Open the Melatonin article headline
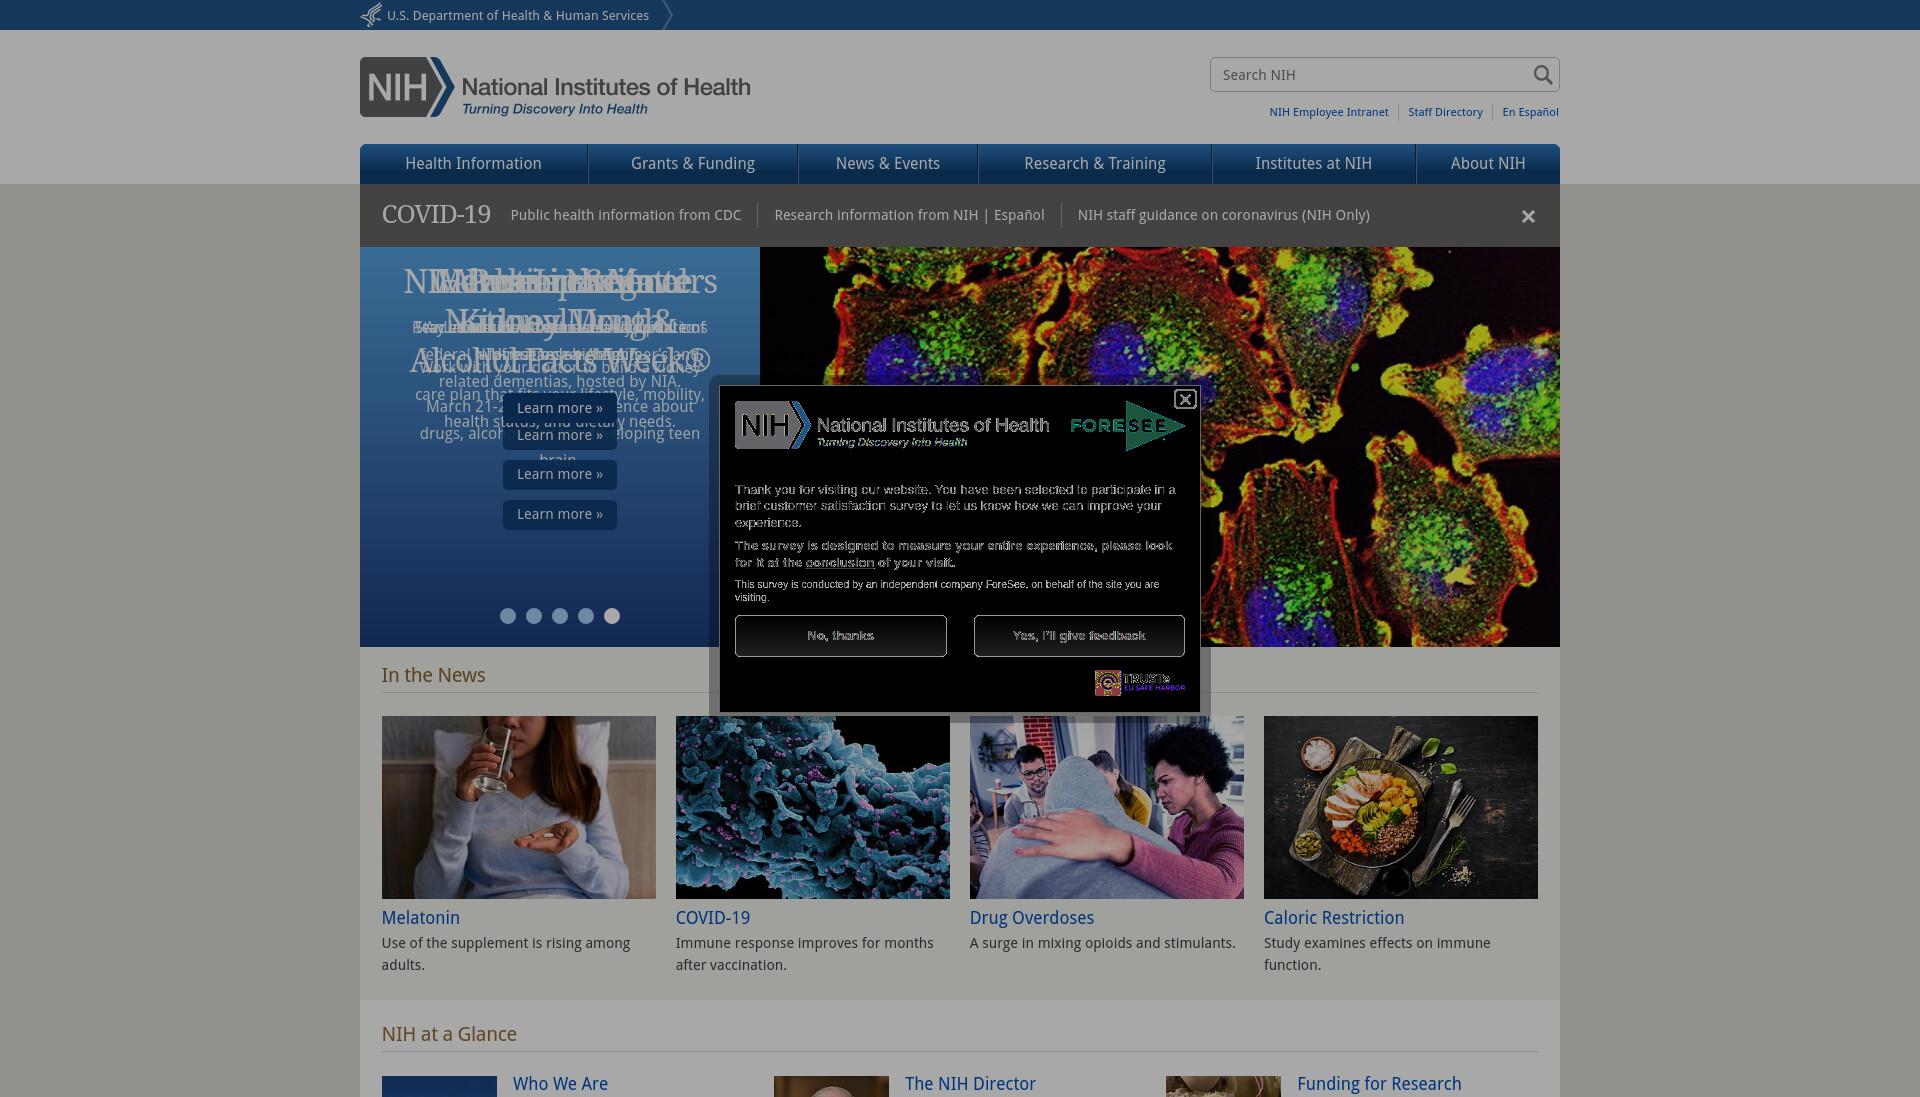This screenshot has height=1097, width=1920. click(x=421, y=918)
